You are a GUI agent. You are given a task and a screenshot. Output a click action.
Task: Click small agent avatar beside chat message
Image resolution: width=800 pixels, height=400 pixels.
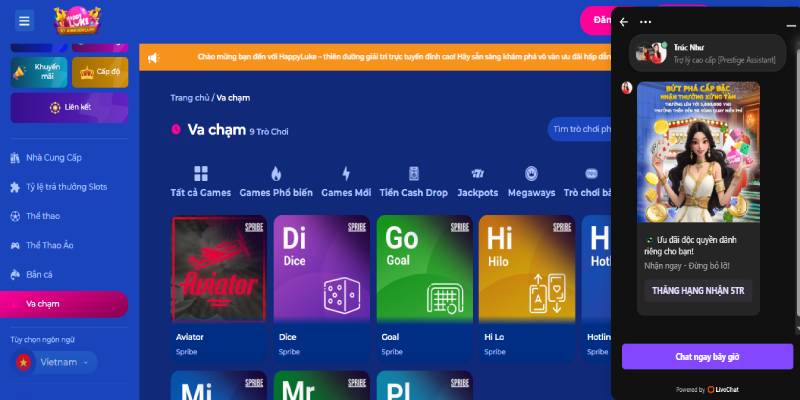click(627, 88)
